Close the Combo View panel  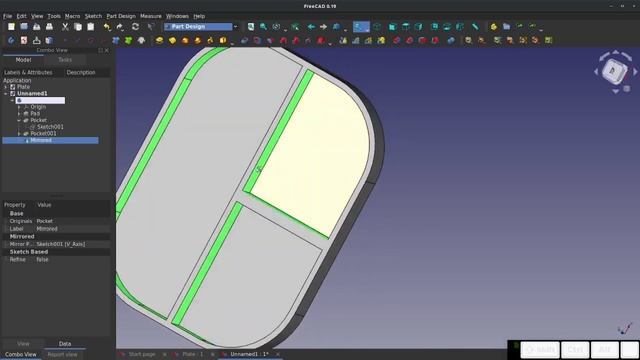pos(107,50)
